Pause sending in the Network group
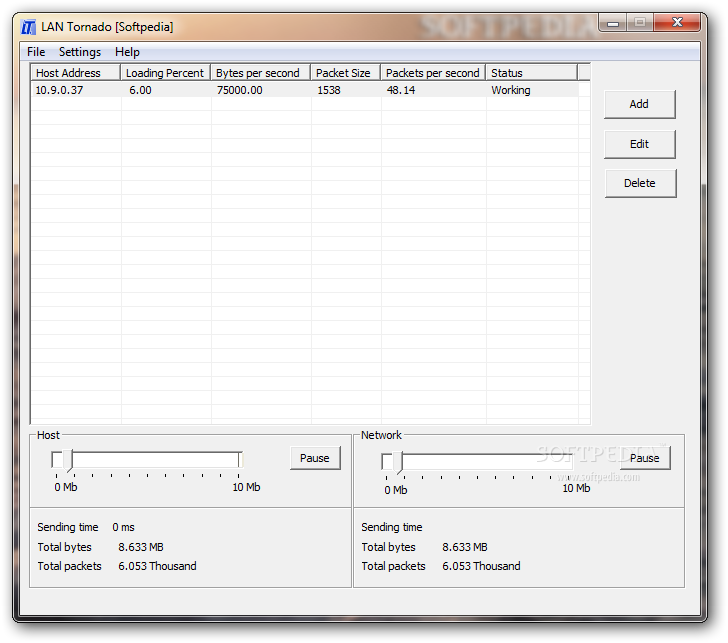 645,458
